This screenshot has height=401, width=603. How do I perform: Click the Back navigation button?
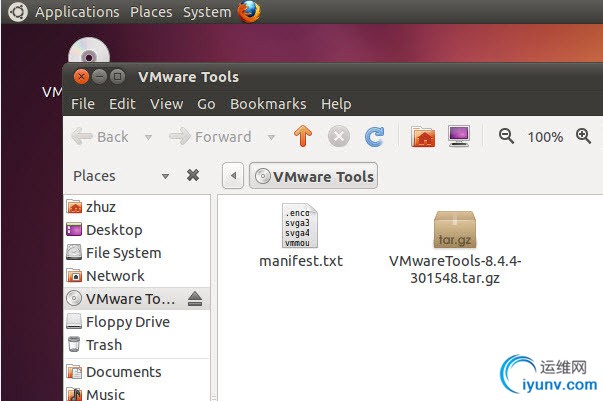(101, 136)
